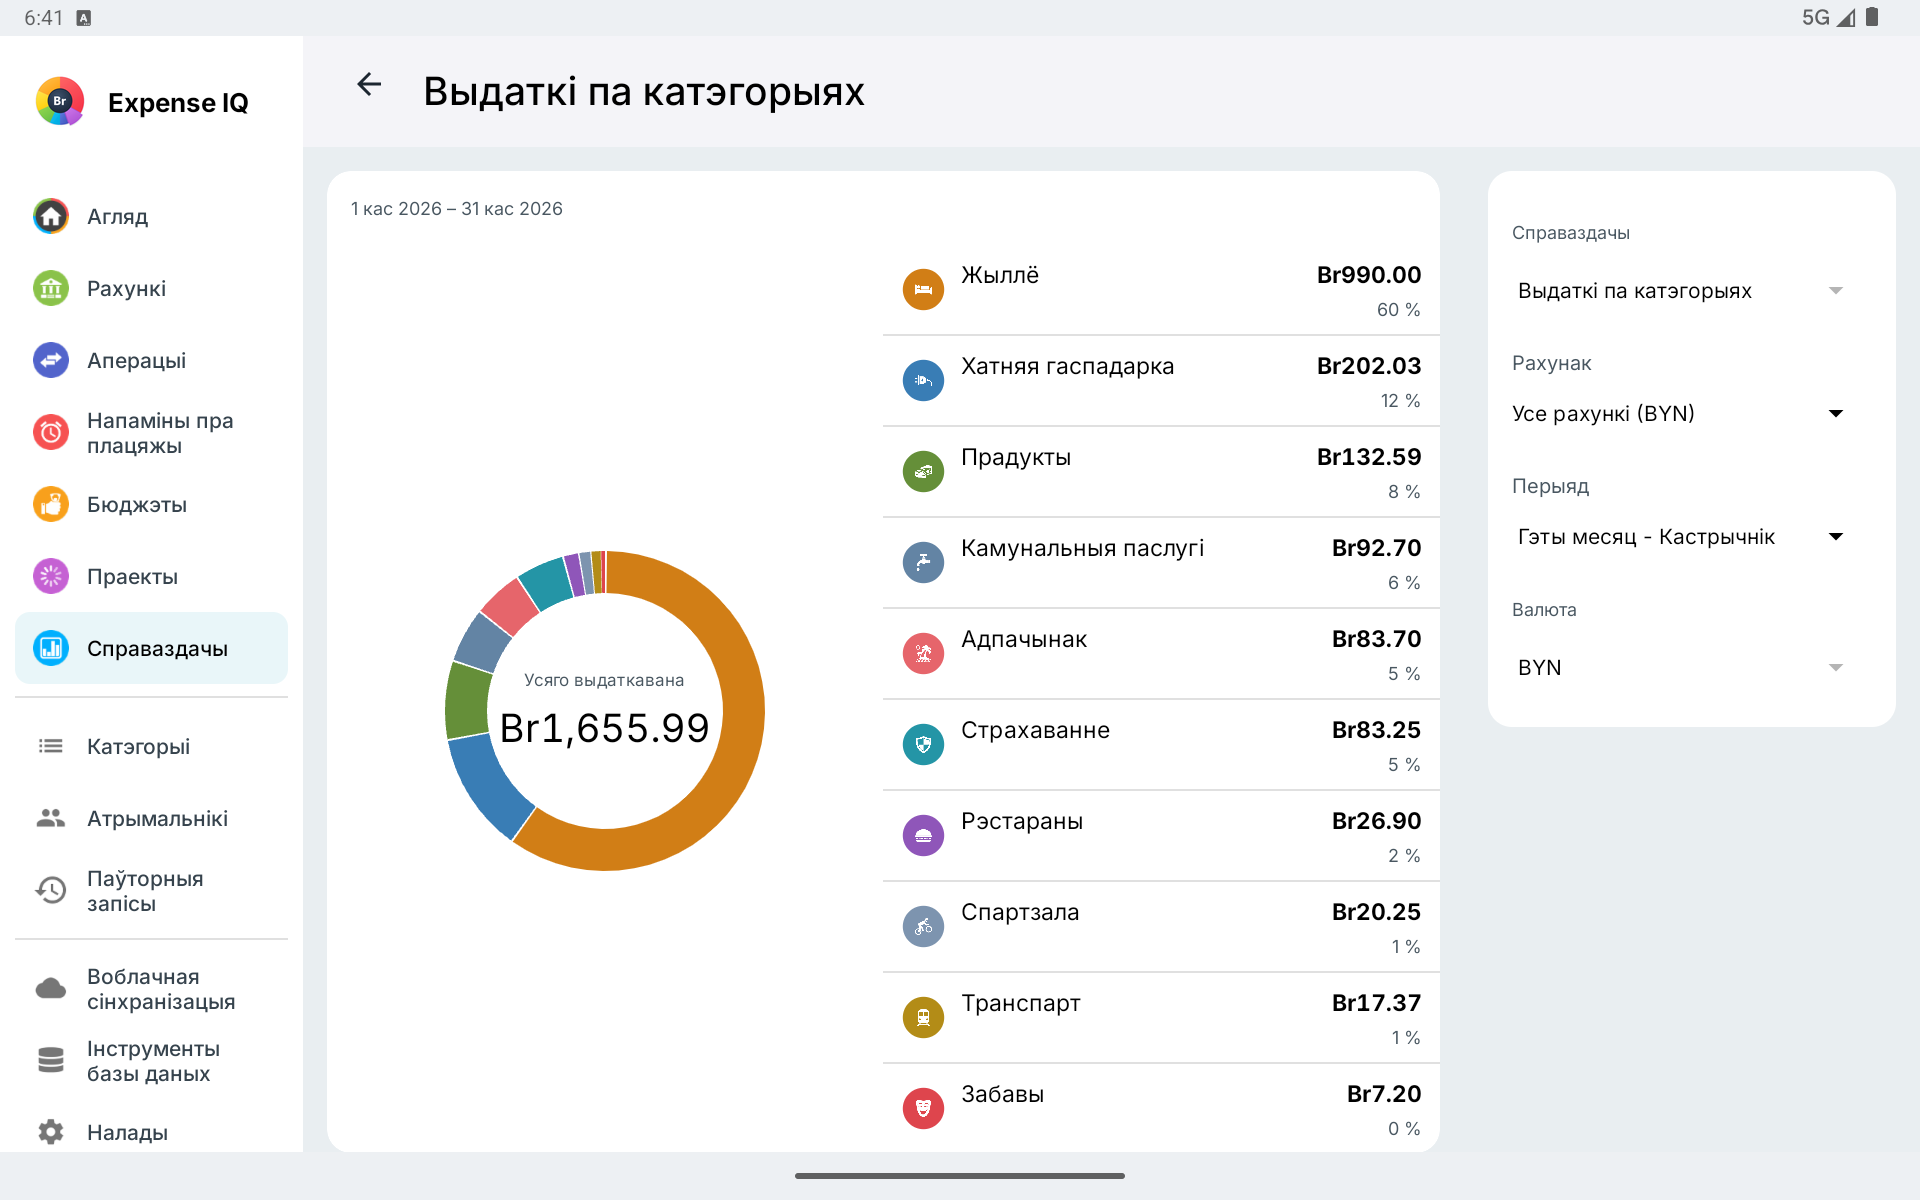Click the battery status icon
This screenshot has width=1920, height=1200.
pyautogui.click(x=1872, y=17)
